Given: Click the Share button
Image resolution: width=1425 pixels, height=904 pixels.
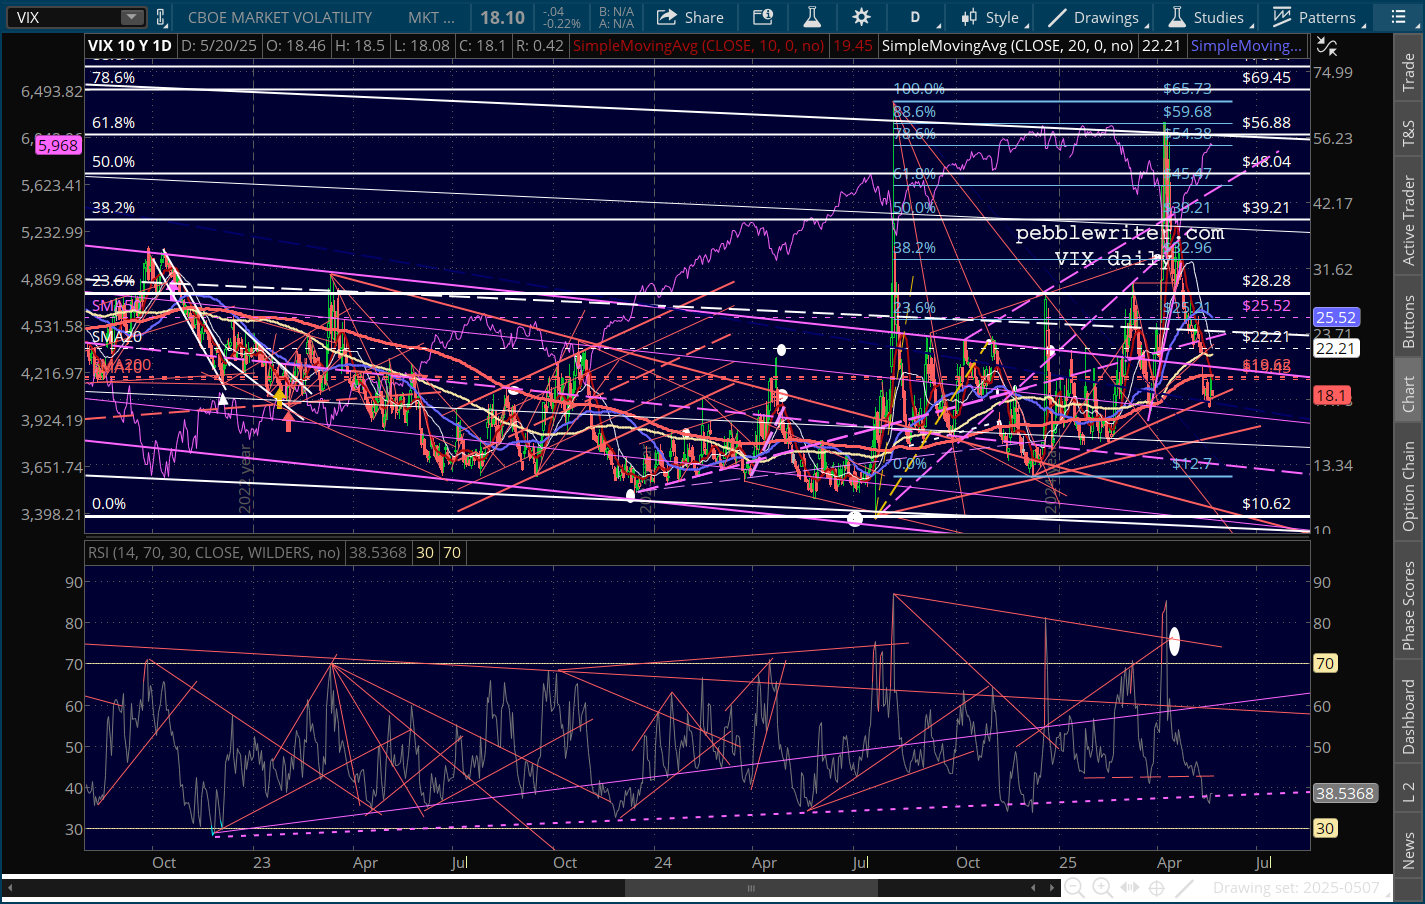Looking at the screenshot, I should point(691,17).
